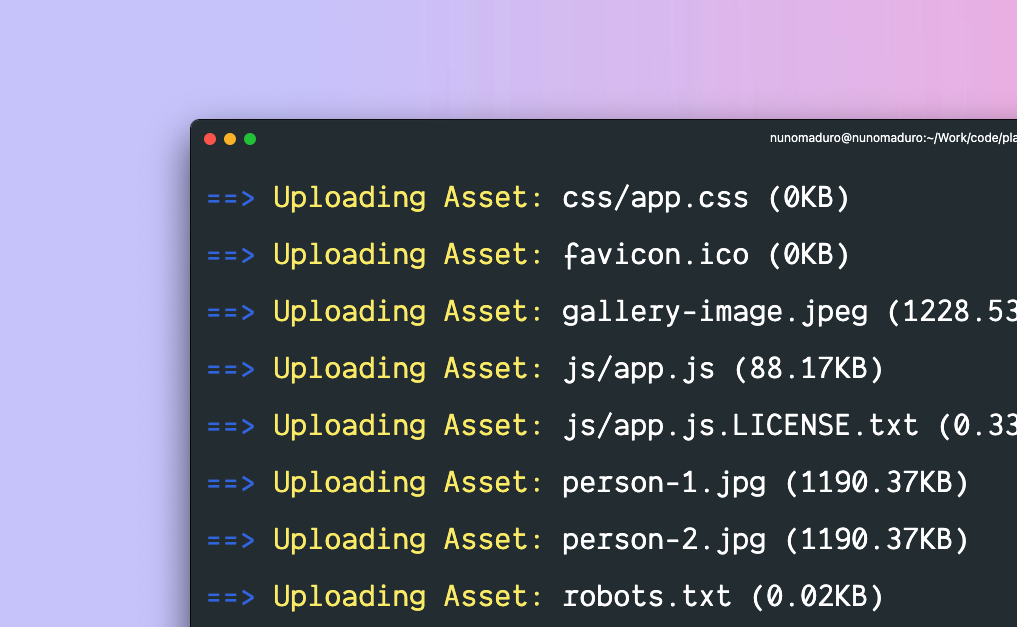1017x627 pixels.
Task: Click the ==> arrow before person-2.jpg
Action: (x=231, y=539)
